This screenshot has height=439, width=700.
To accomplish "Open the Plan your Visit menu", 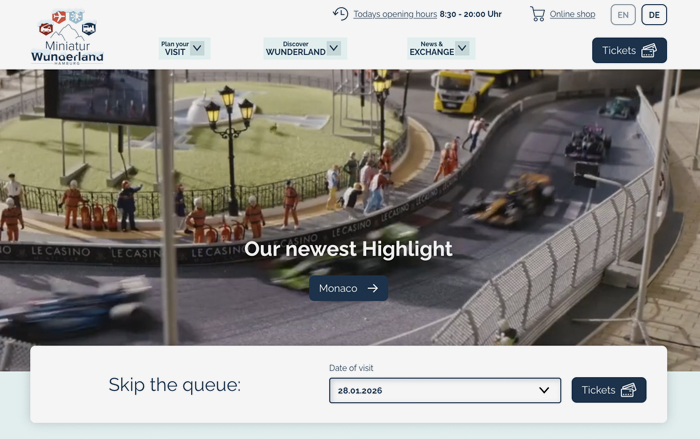I will click(x=175, y=48).
